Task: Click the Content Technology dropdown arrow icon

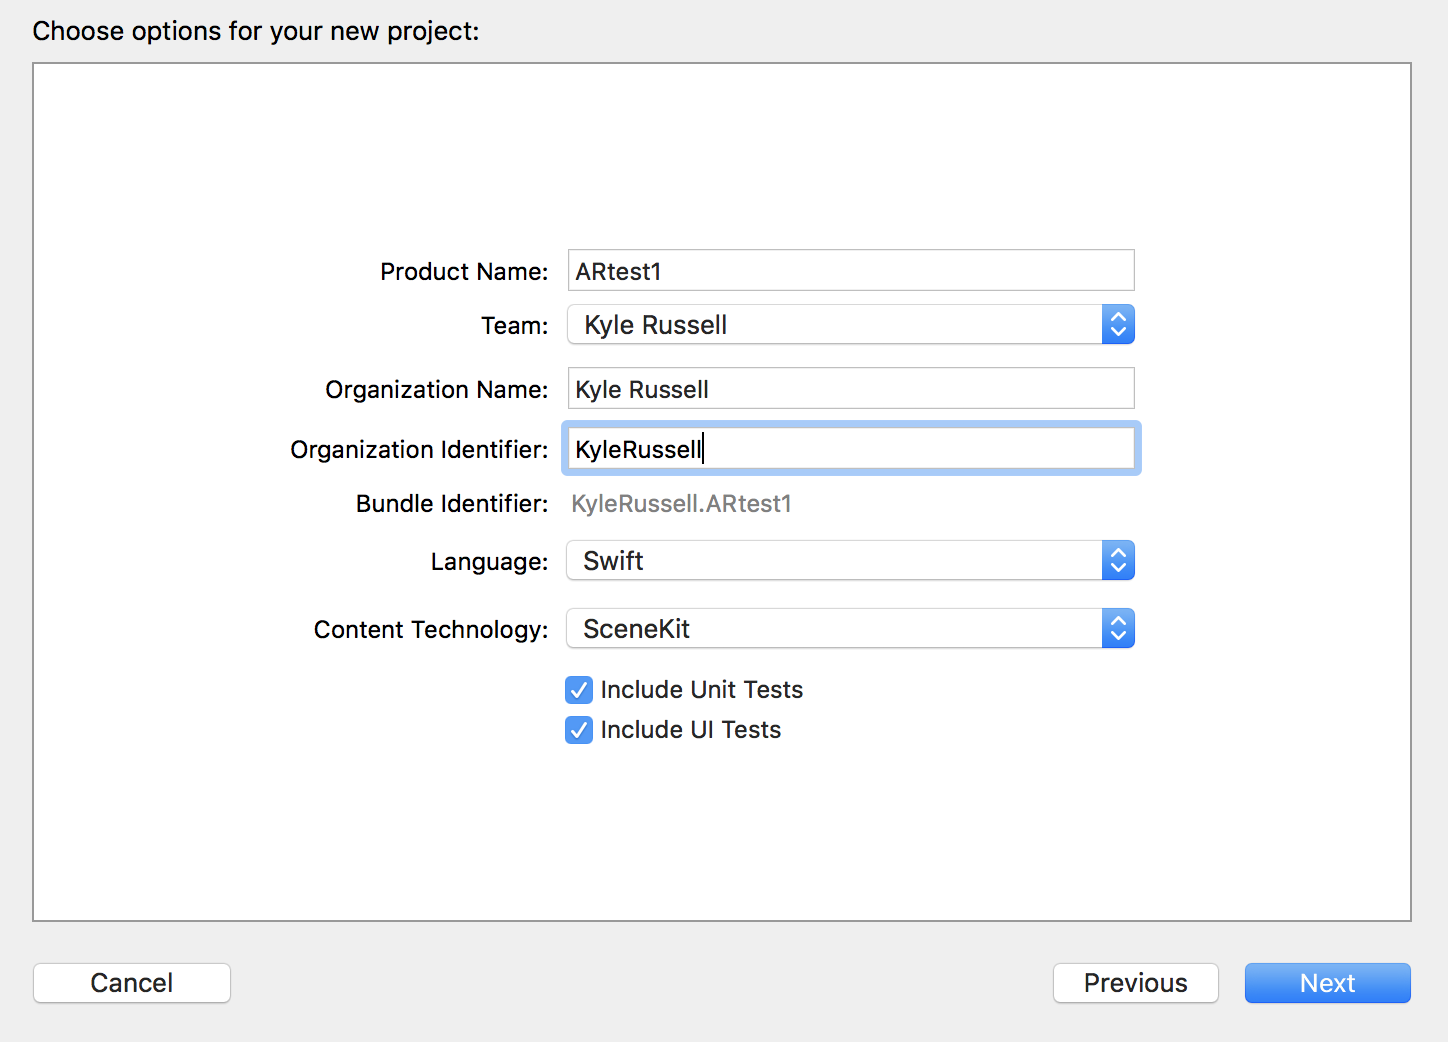Action: point(1118,629)
